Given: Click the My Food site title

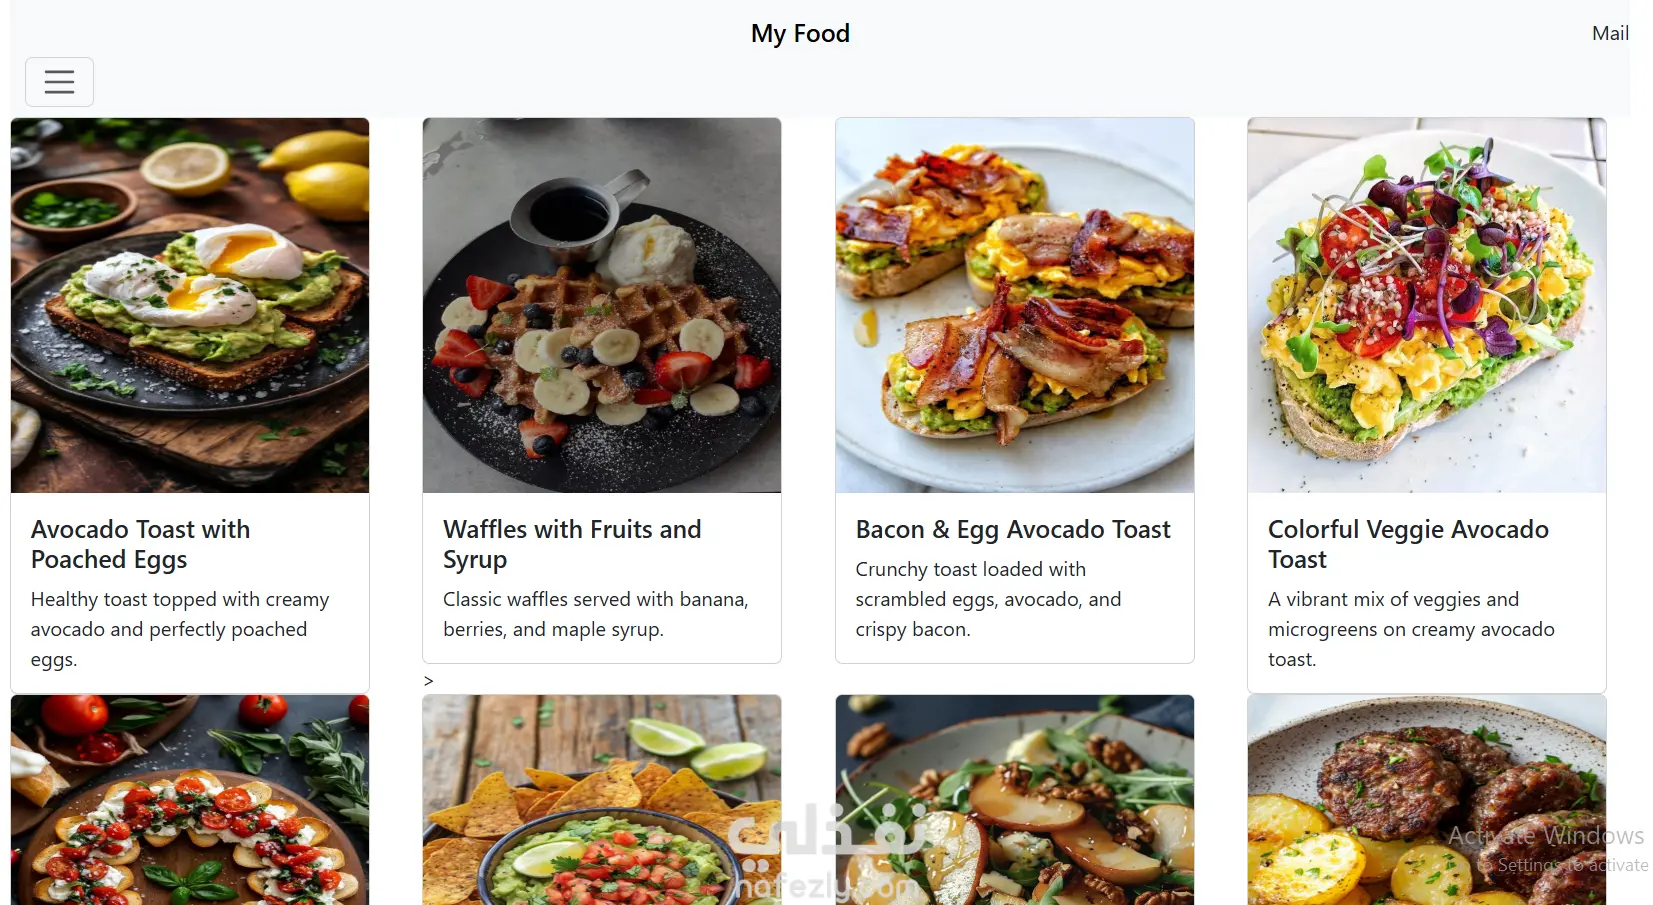Looking at the screenshot, I should [x=800, y=33].
